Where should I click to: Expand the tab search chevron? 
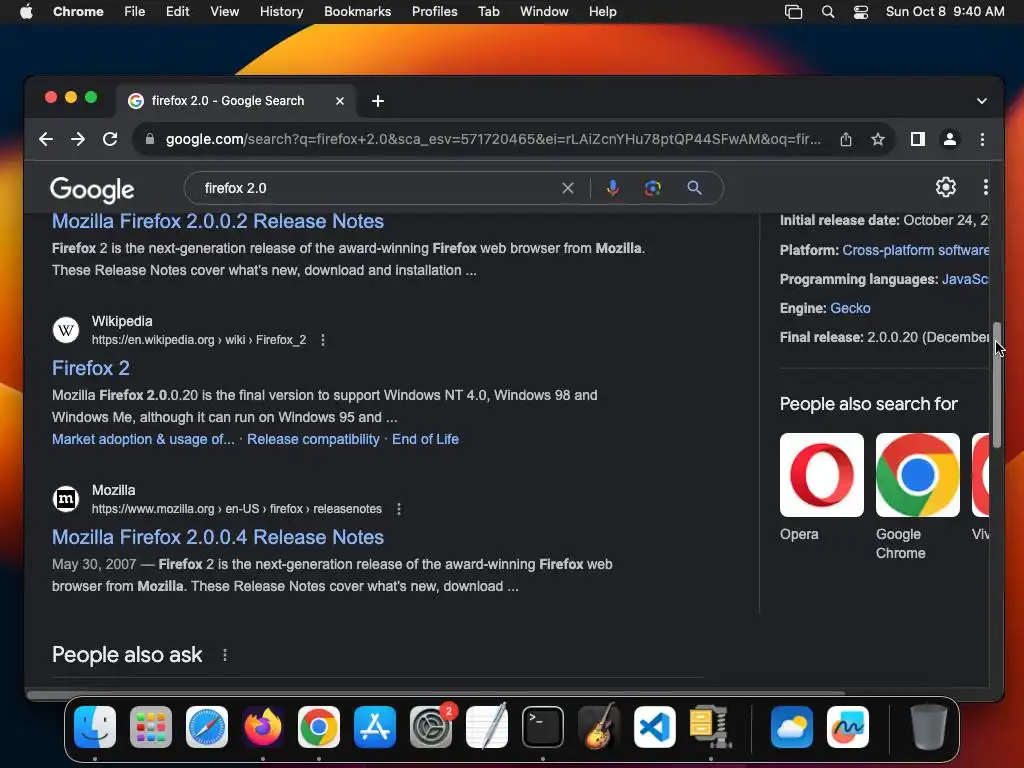click(982, 101)
